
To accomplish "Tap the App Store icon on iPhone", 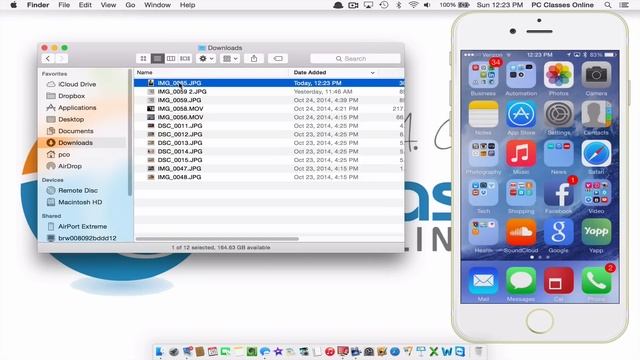I will pyautogui.click(x=521, y=114).
